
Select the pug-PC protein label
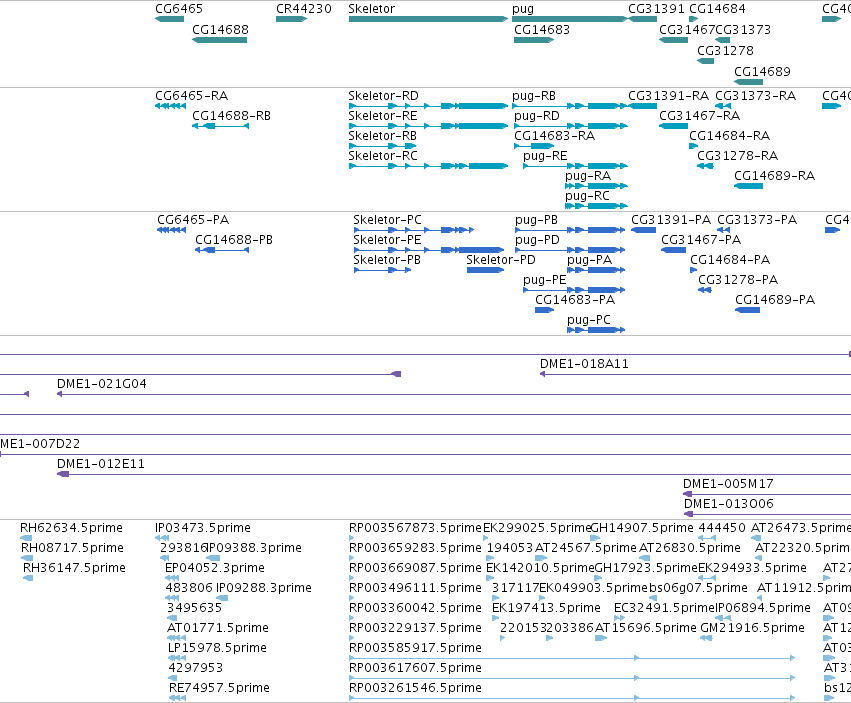(589, 320)
